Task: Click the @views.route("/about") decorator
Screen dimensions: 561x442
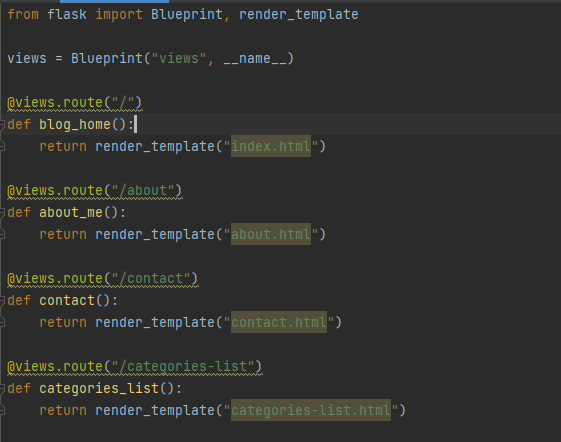Action: point(94,191)
